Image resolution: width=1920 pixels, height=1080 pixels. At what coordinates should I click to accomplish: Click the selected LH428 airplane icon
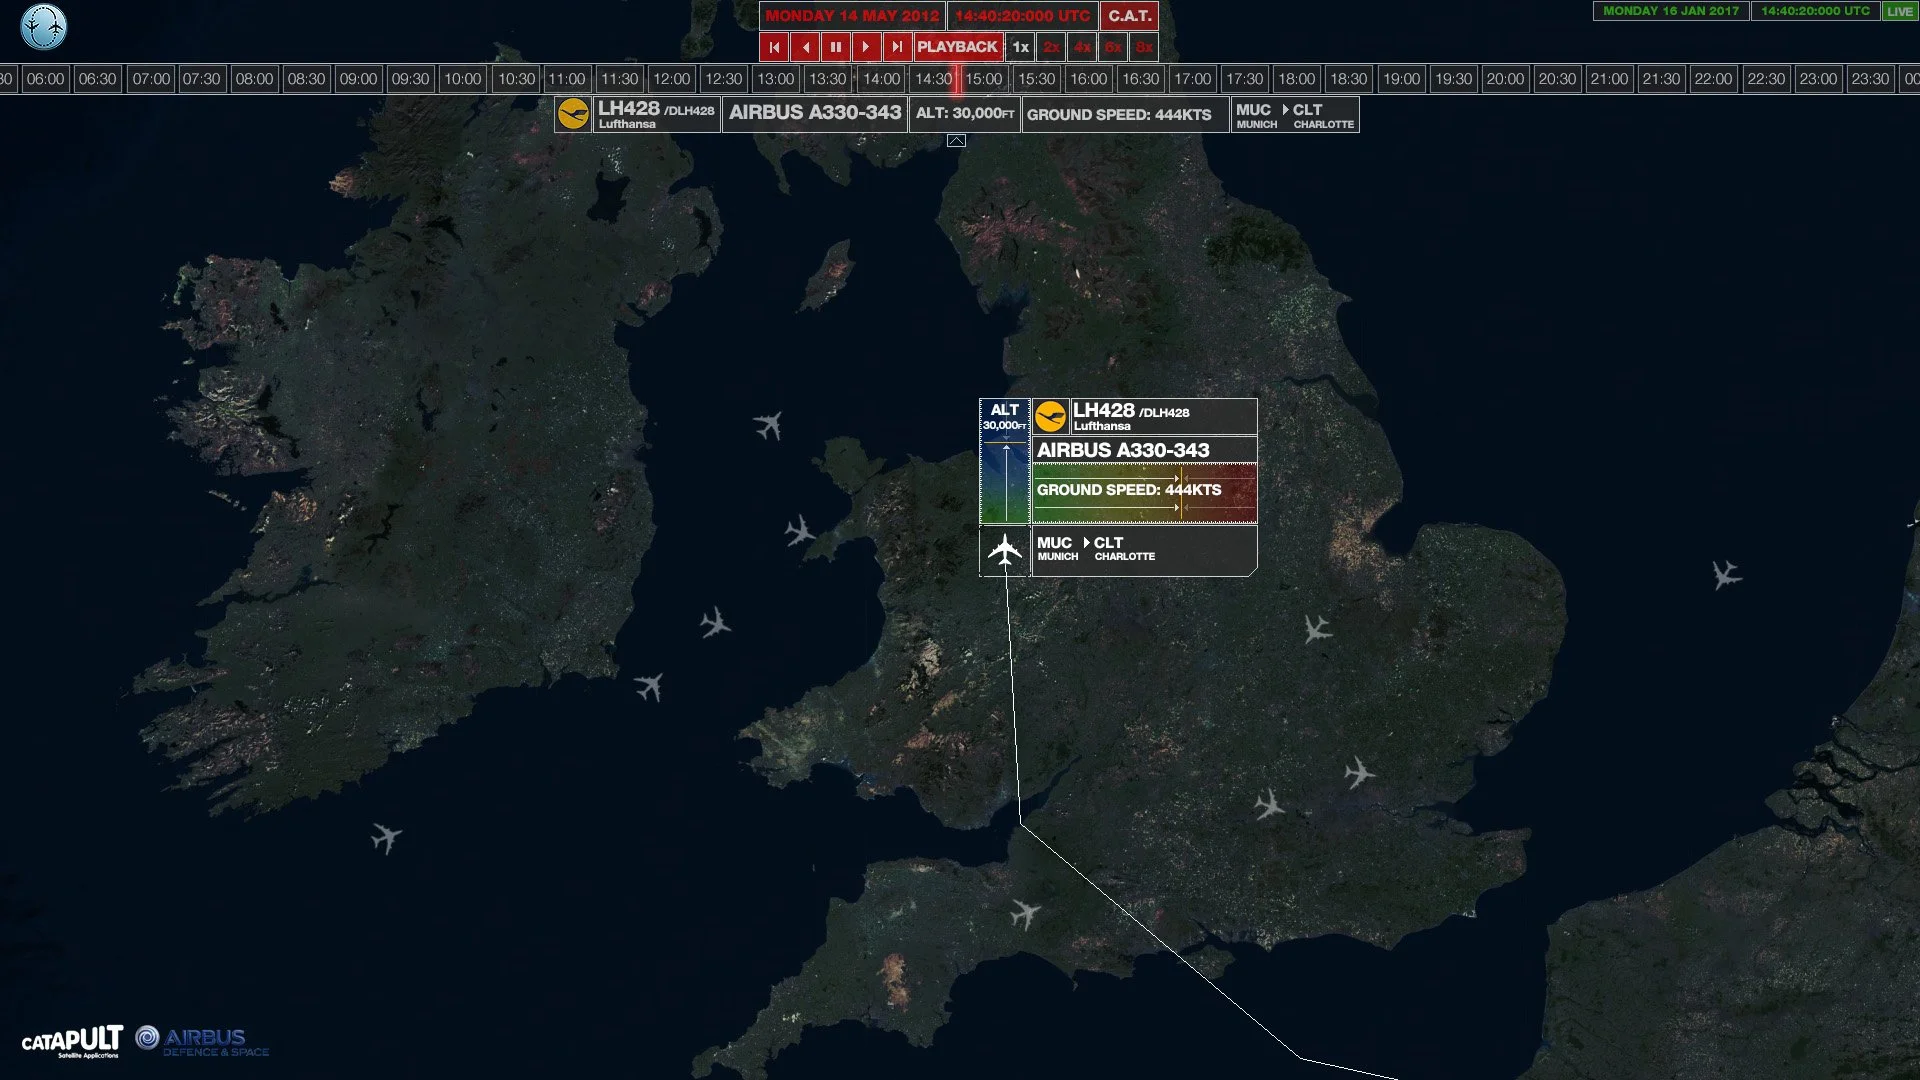click(x=1004, y=551)
